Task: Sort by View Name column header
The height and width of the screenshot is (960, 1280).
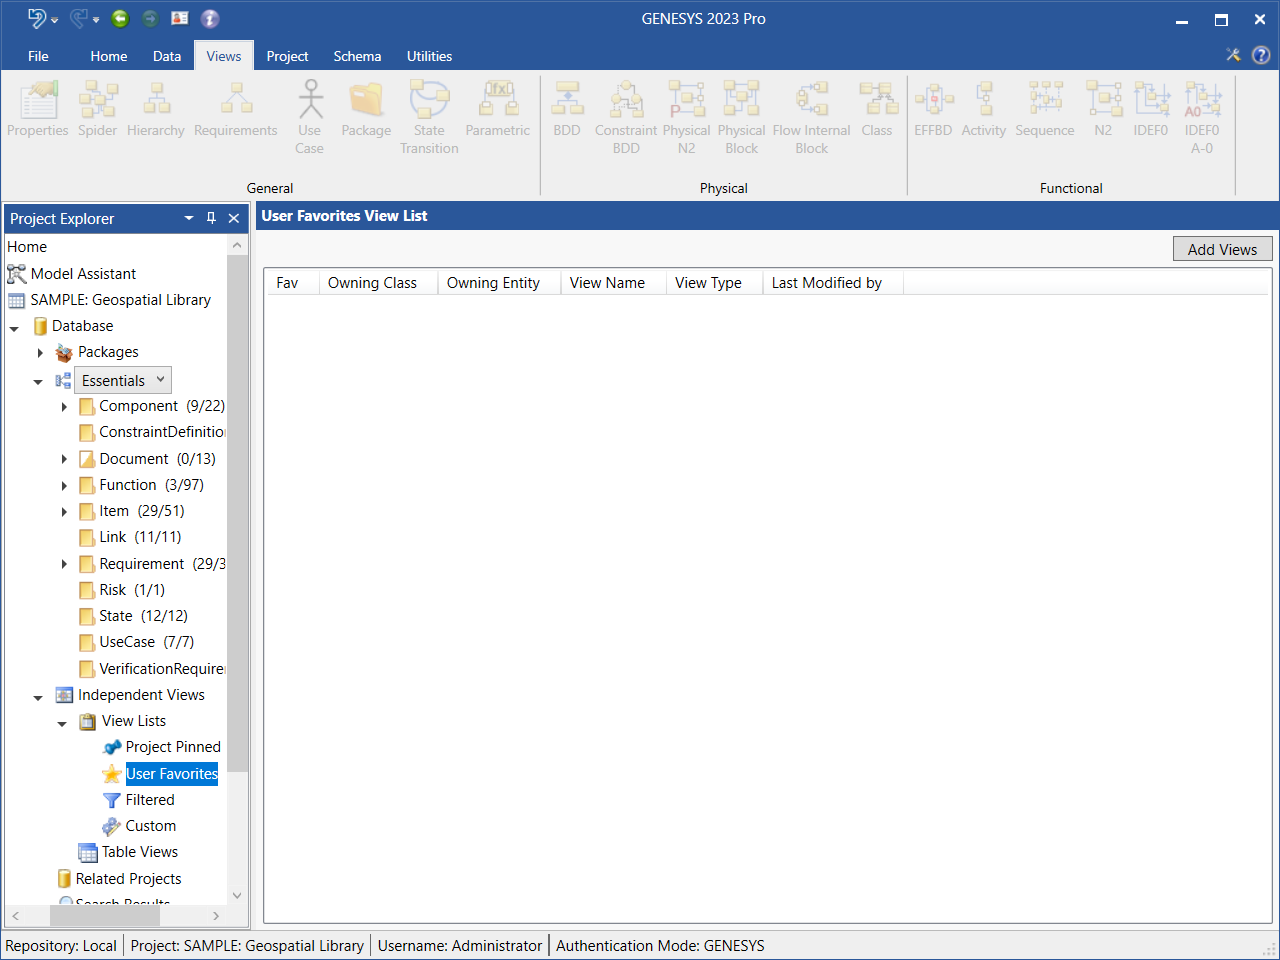Action: (607, 283)
